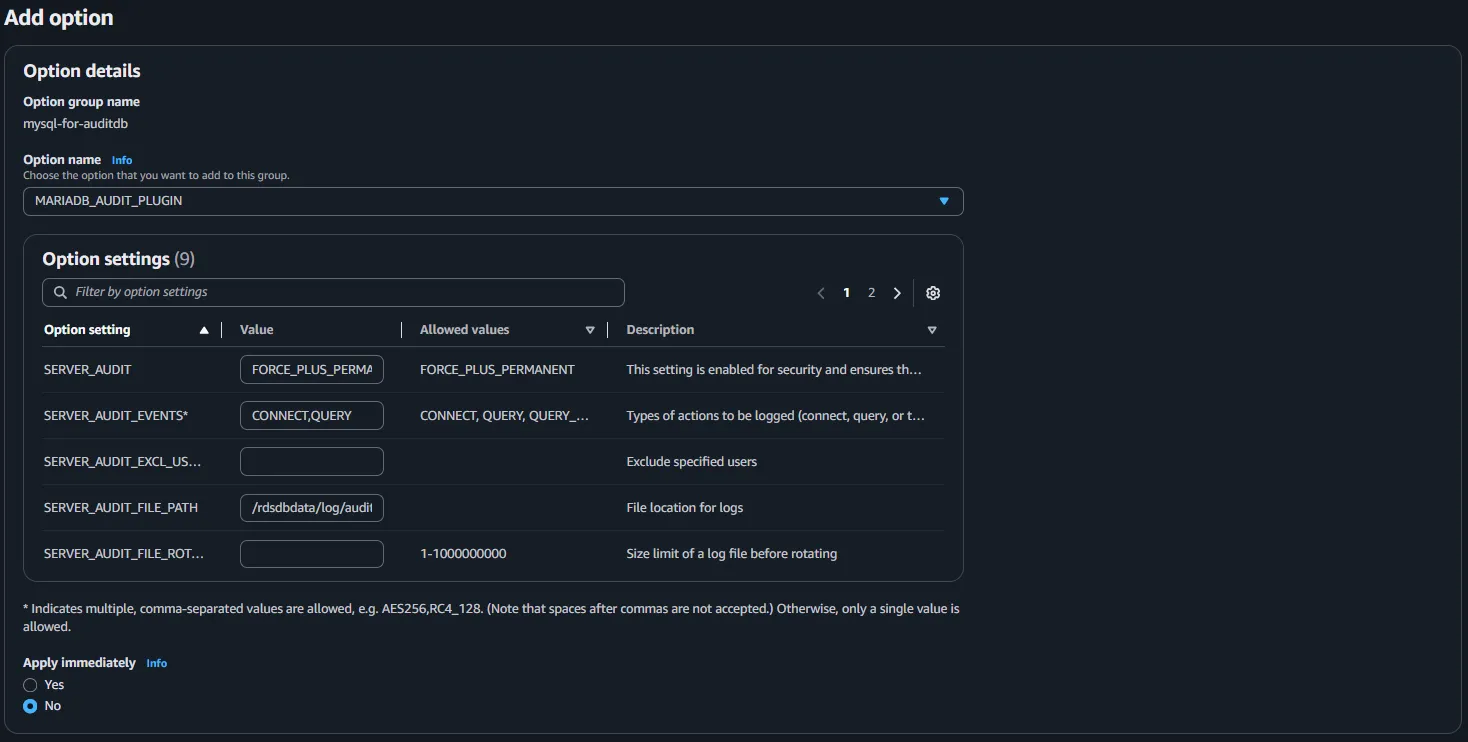Viewport: 1468px width, 742px height.
Task: Click the Description column sort arrow
Action: (x=932, y=330)
